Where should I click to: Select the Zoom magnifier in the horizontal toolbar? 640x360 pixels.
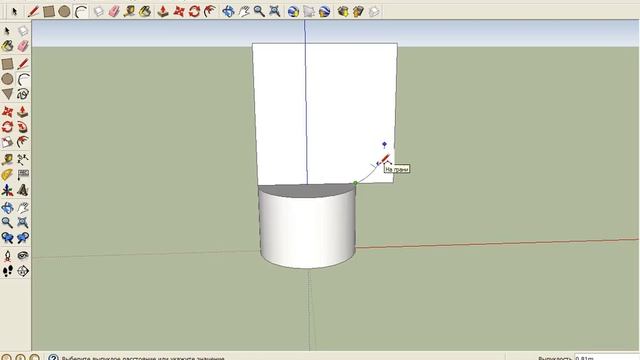(x=259, y=11)
